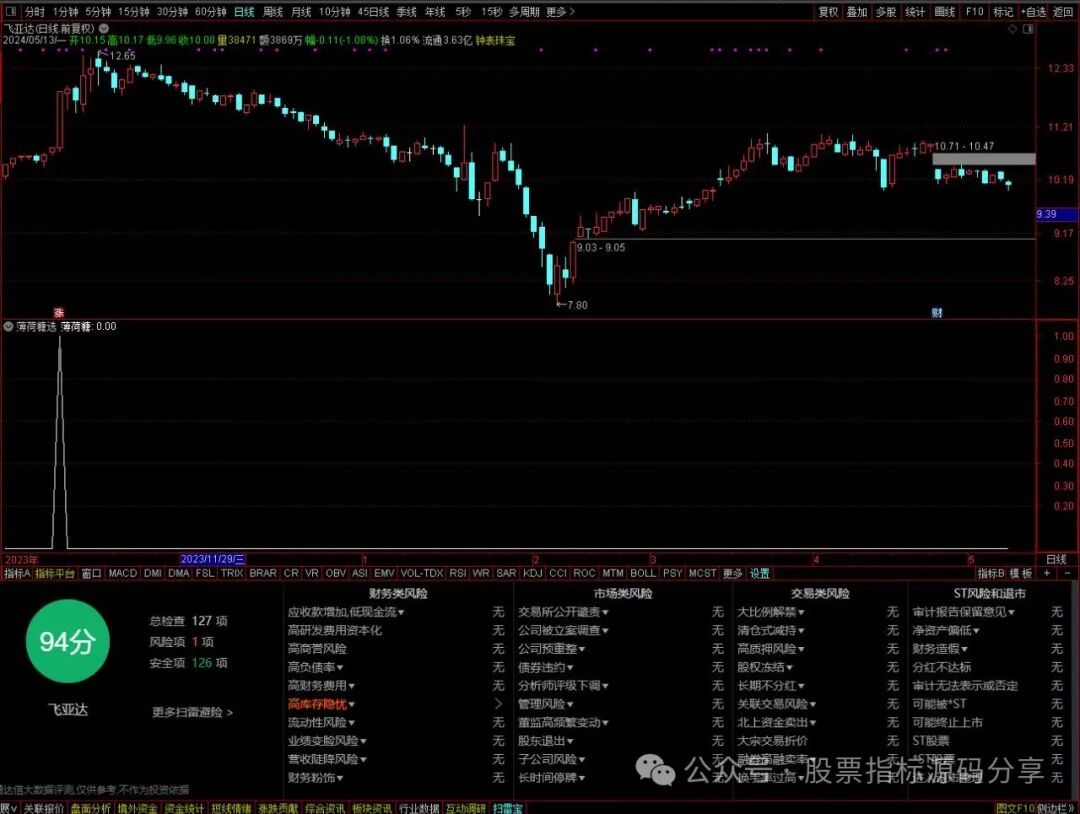This screenshot has height=814, width=1080.
Task: Select the MACD indicator tab
Action: pos(123,573)
